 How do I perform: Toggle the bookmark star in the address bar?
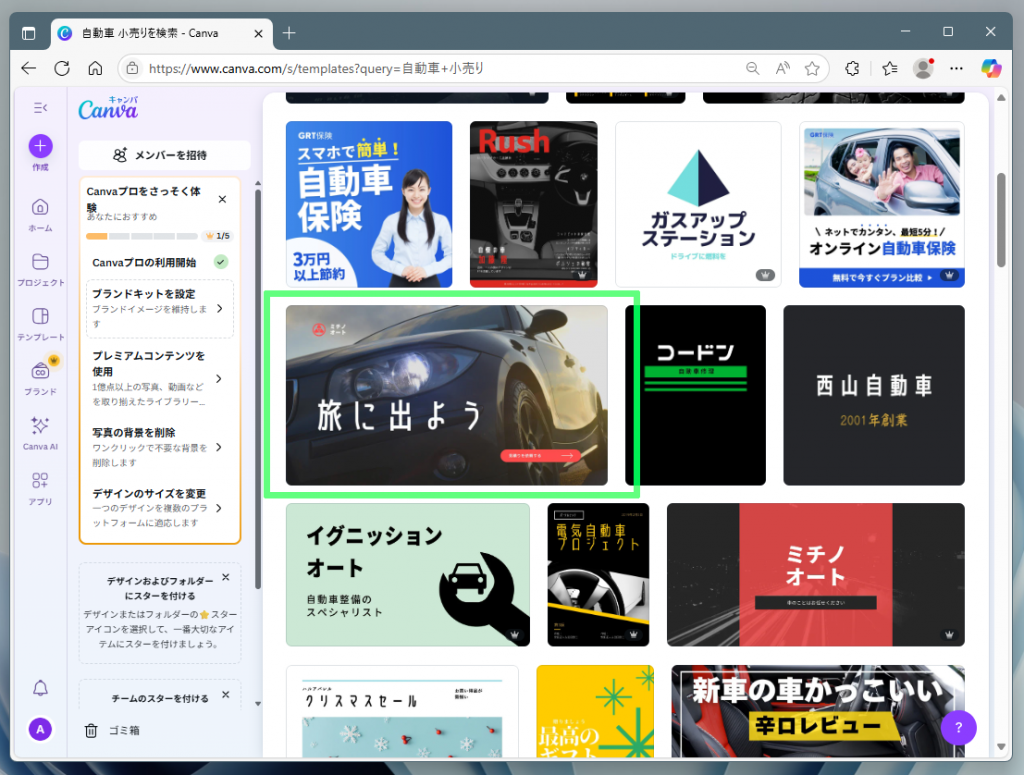[x=812, y=68]
